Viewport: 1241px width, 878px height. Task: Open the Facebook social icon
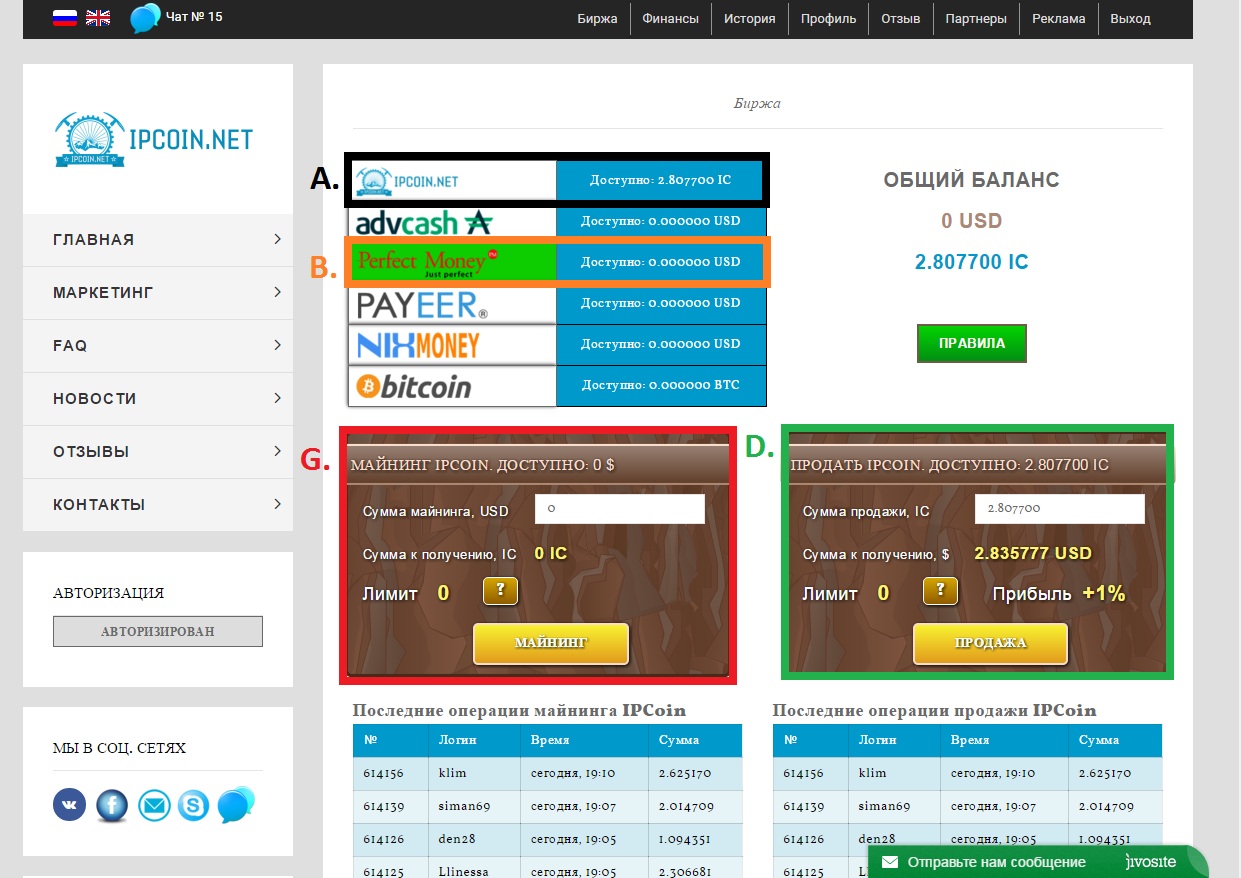112,805
